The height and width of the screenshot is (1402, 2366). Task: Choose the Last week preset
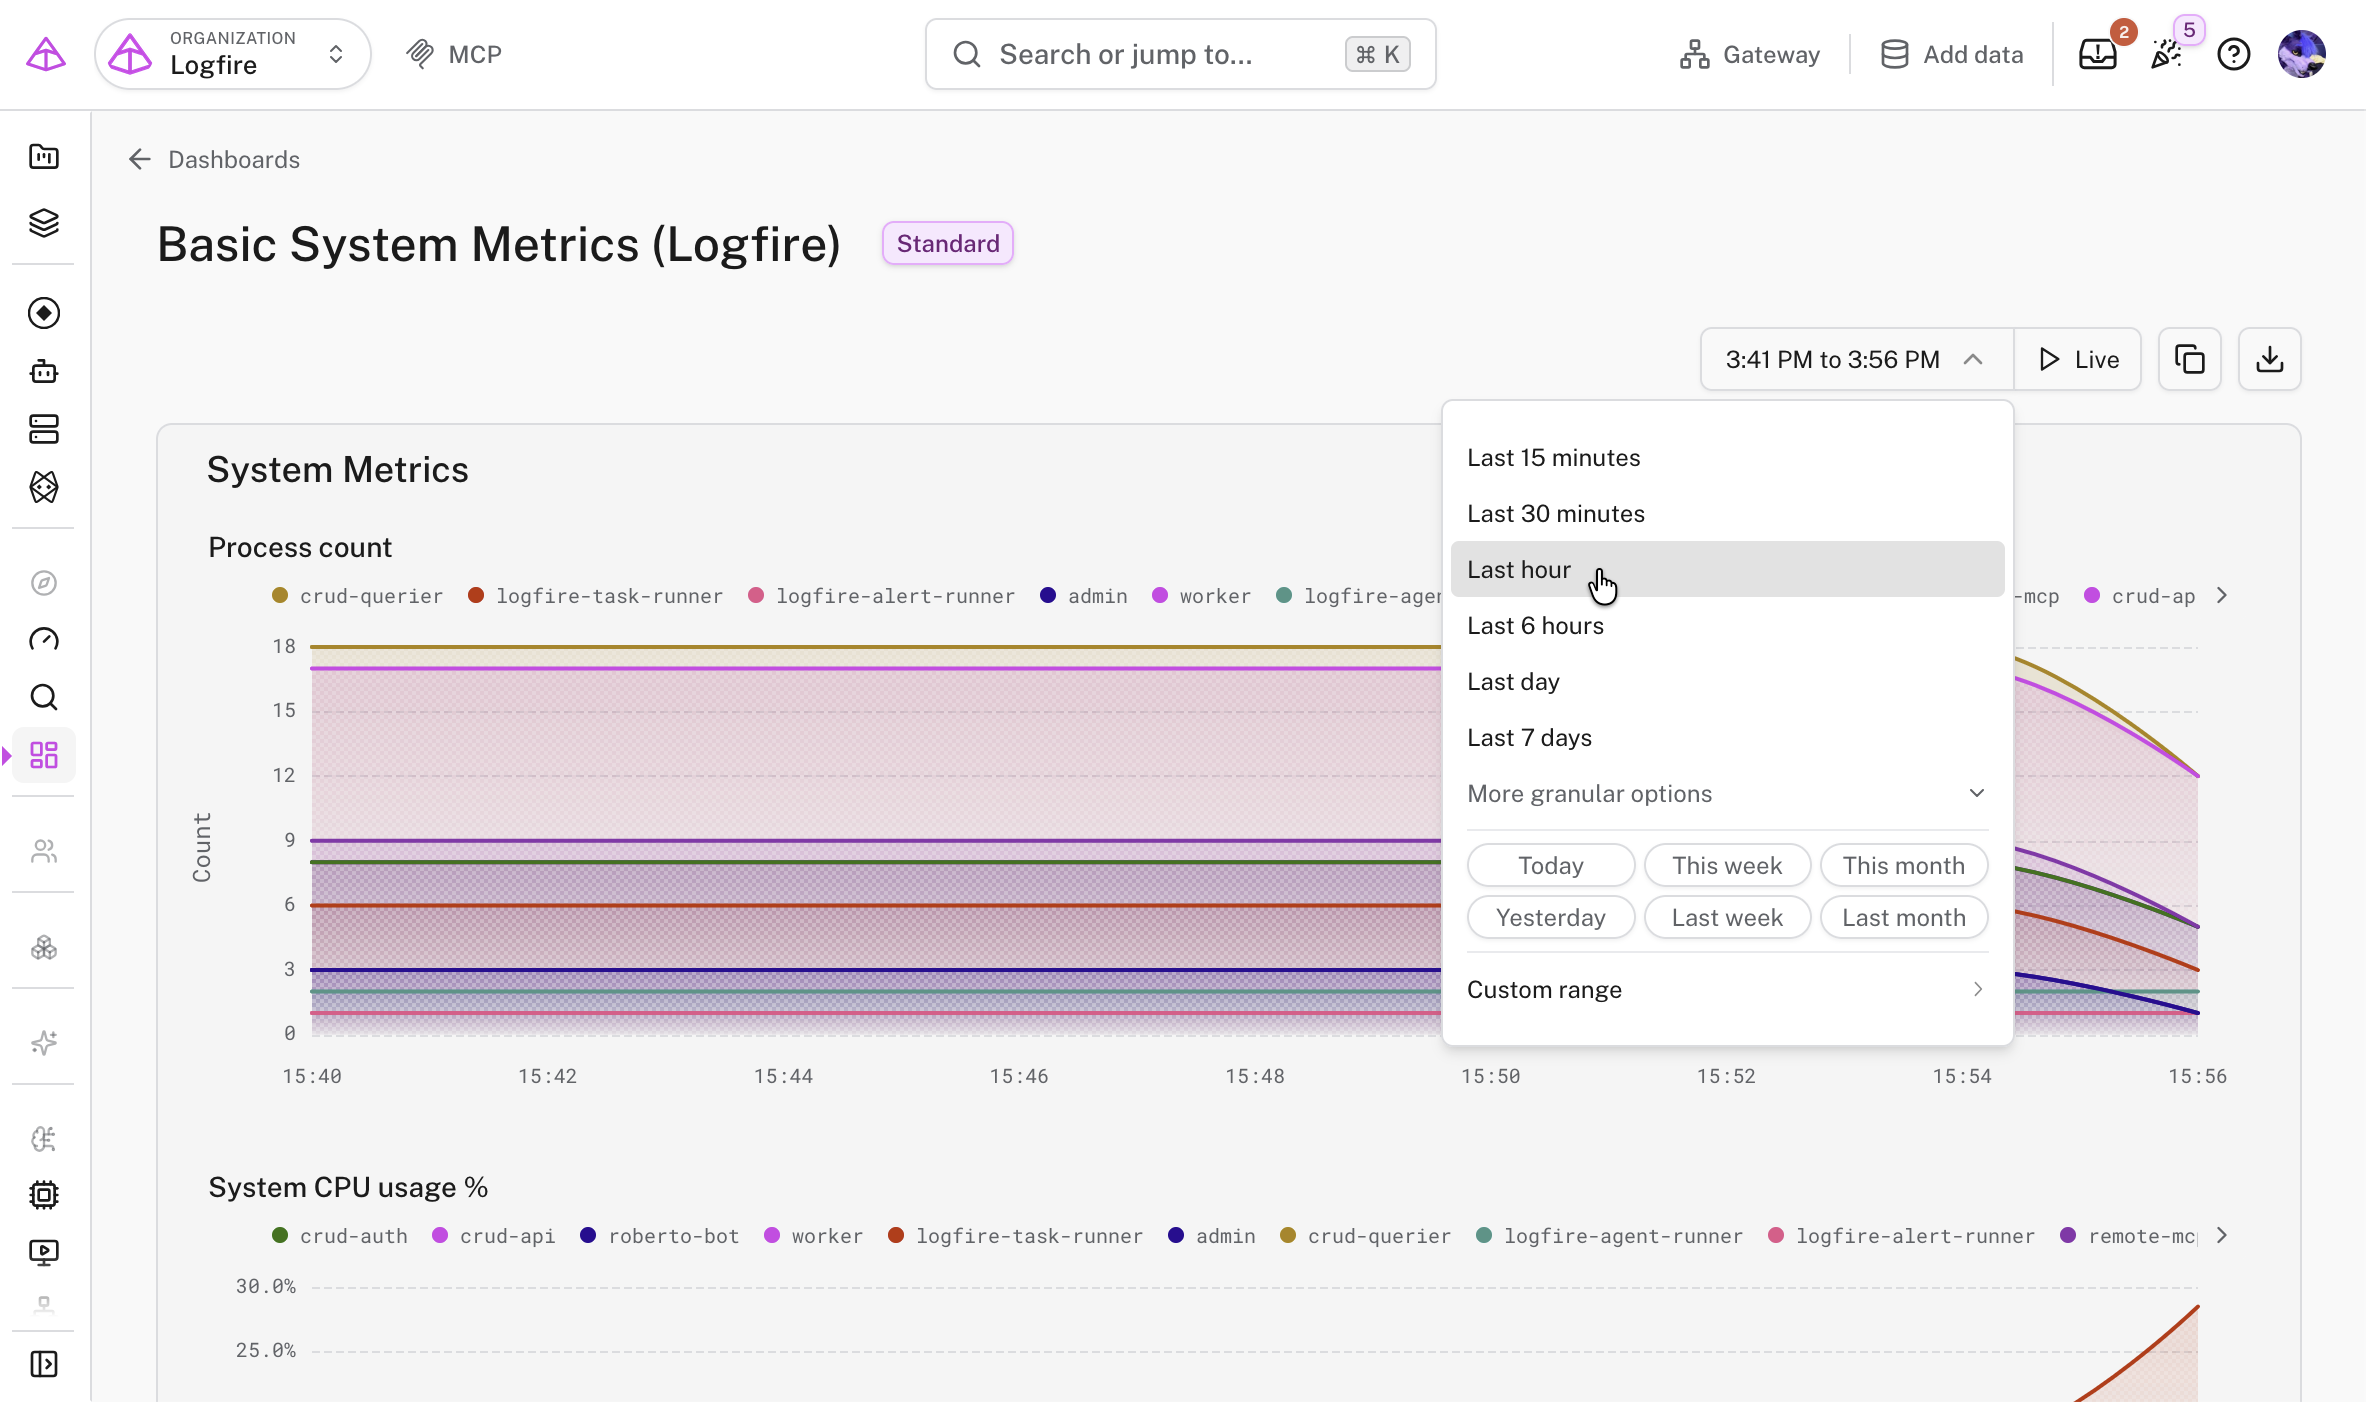point(1727,918)
